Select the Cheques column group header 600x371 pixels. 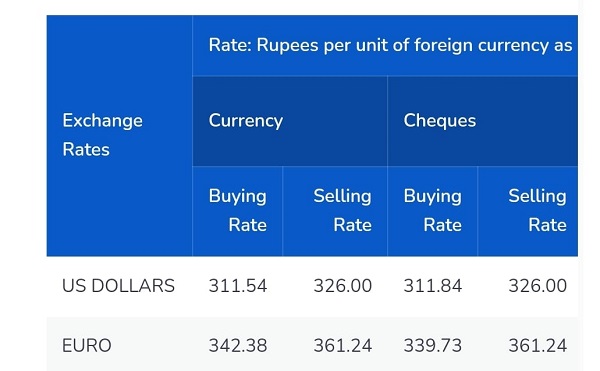[483, 121]
